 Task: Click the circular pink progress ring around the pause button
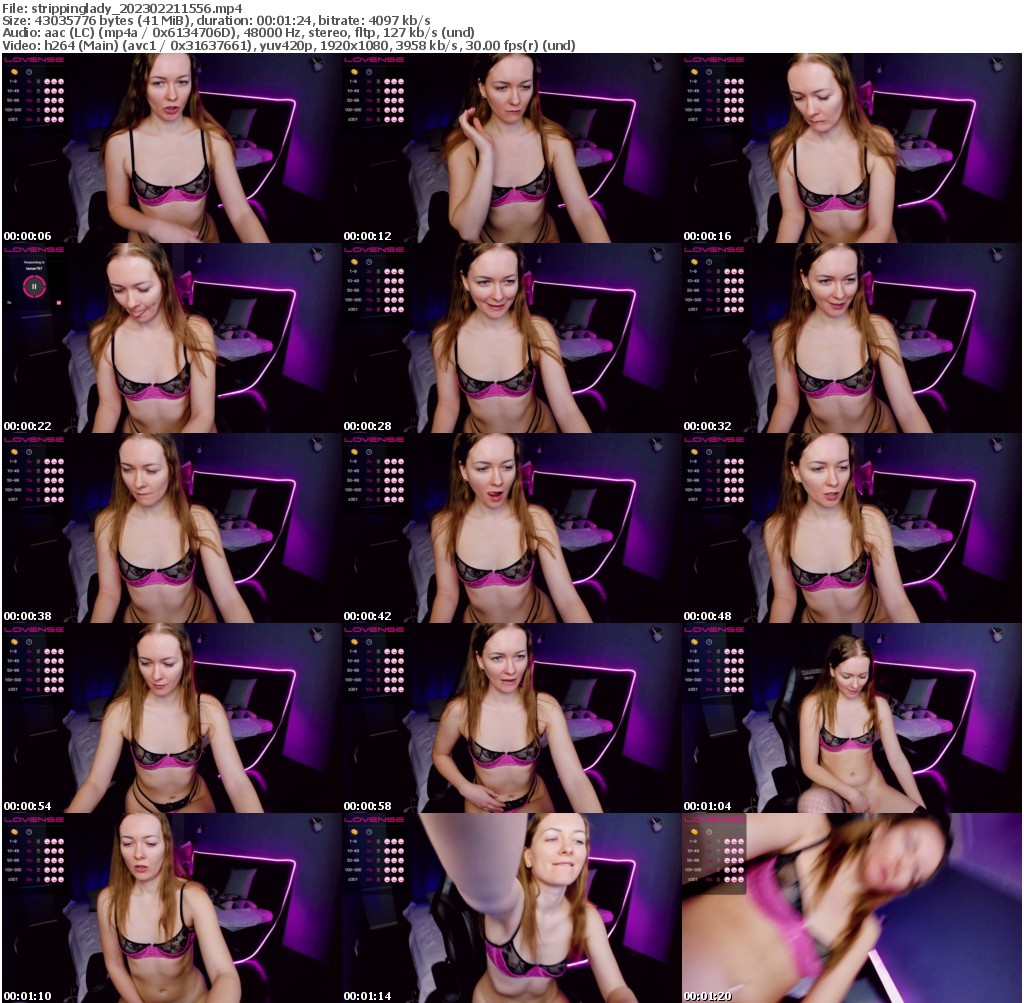click(x=34, y=277)
